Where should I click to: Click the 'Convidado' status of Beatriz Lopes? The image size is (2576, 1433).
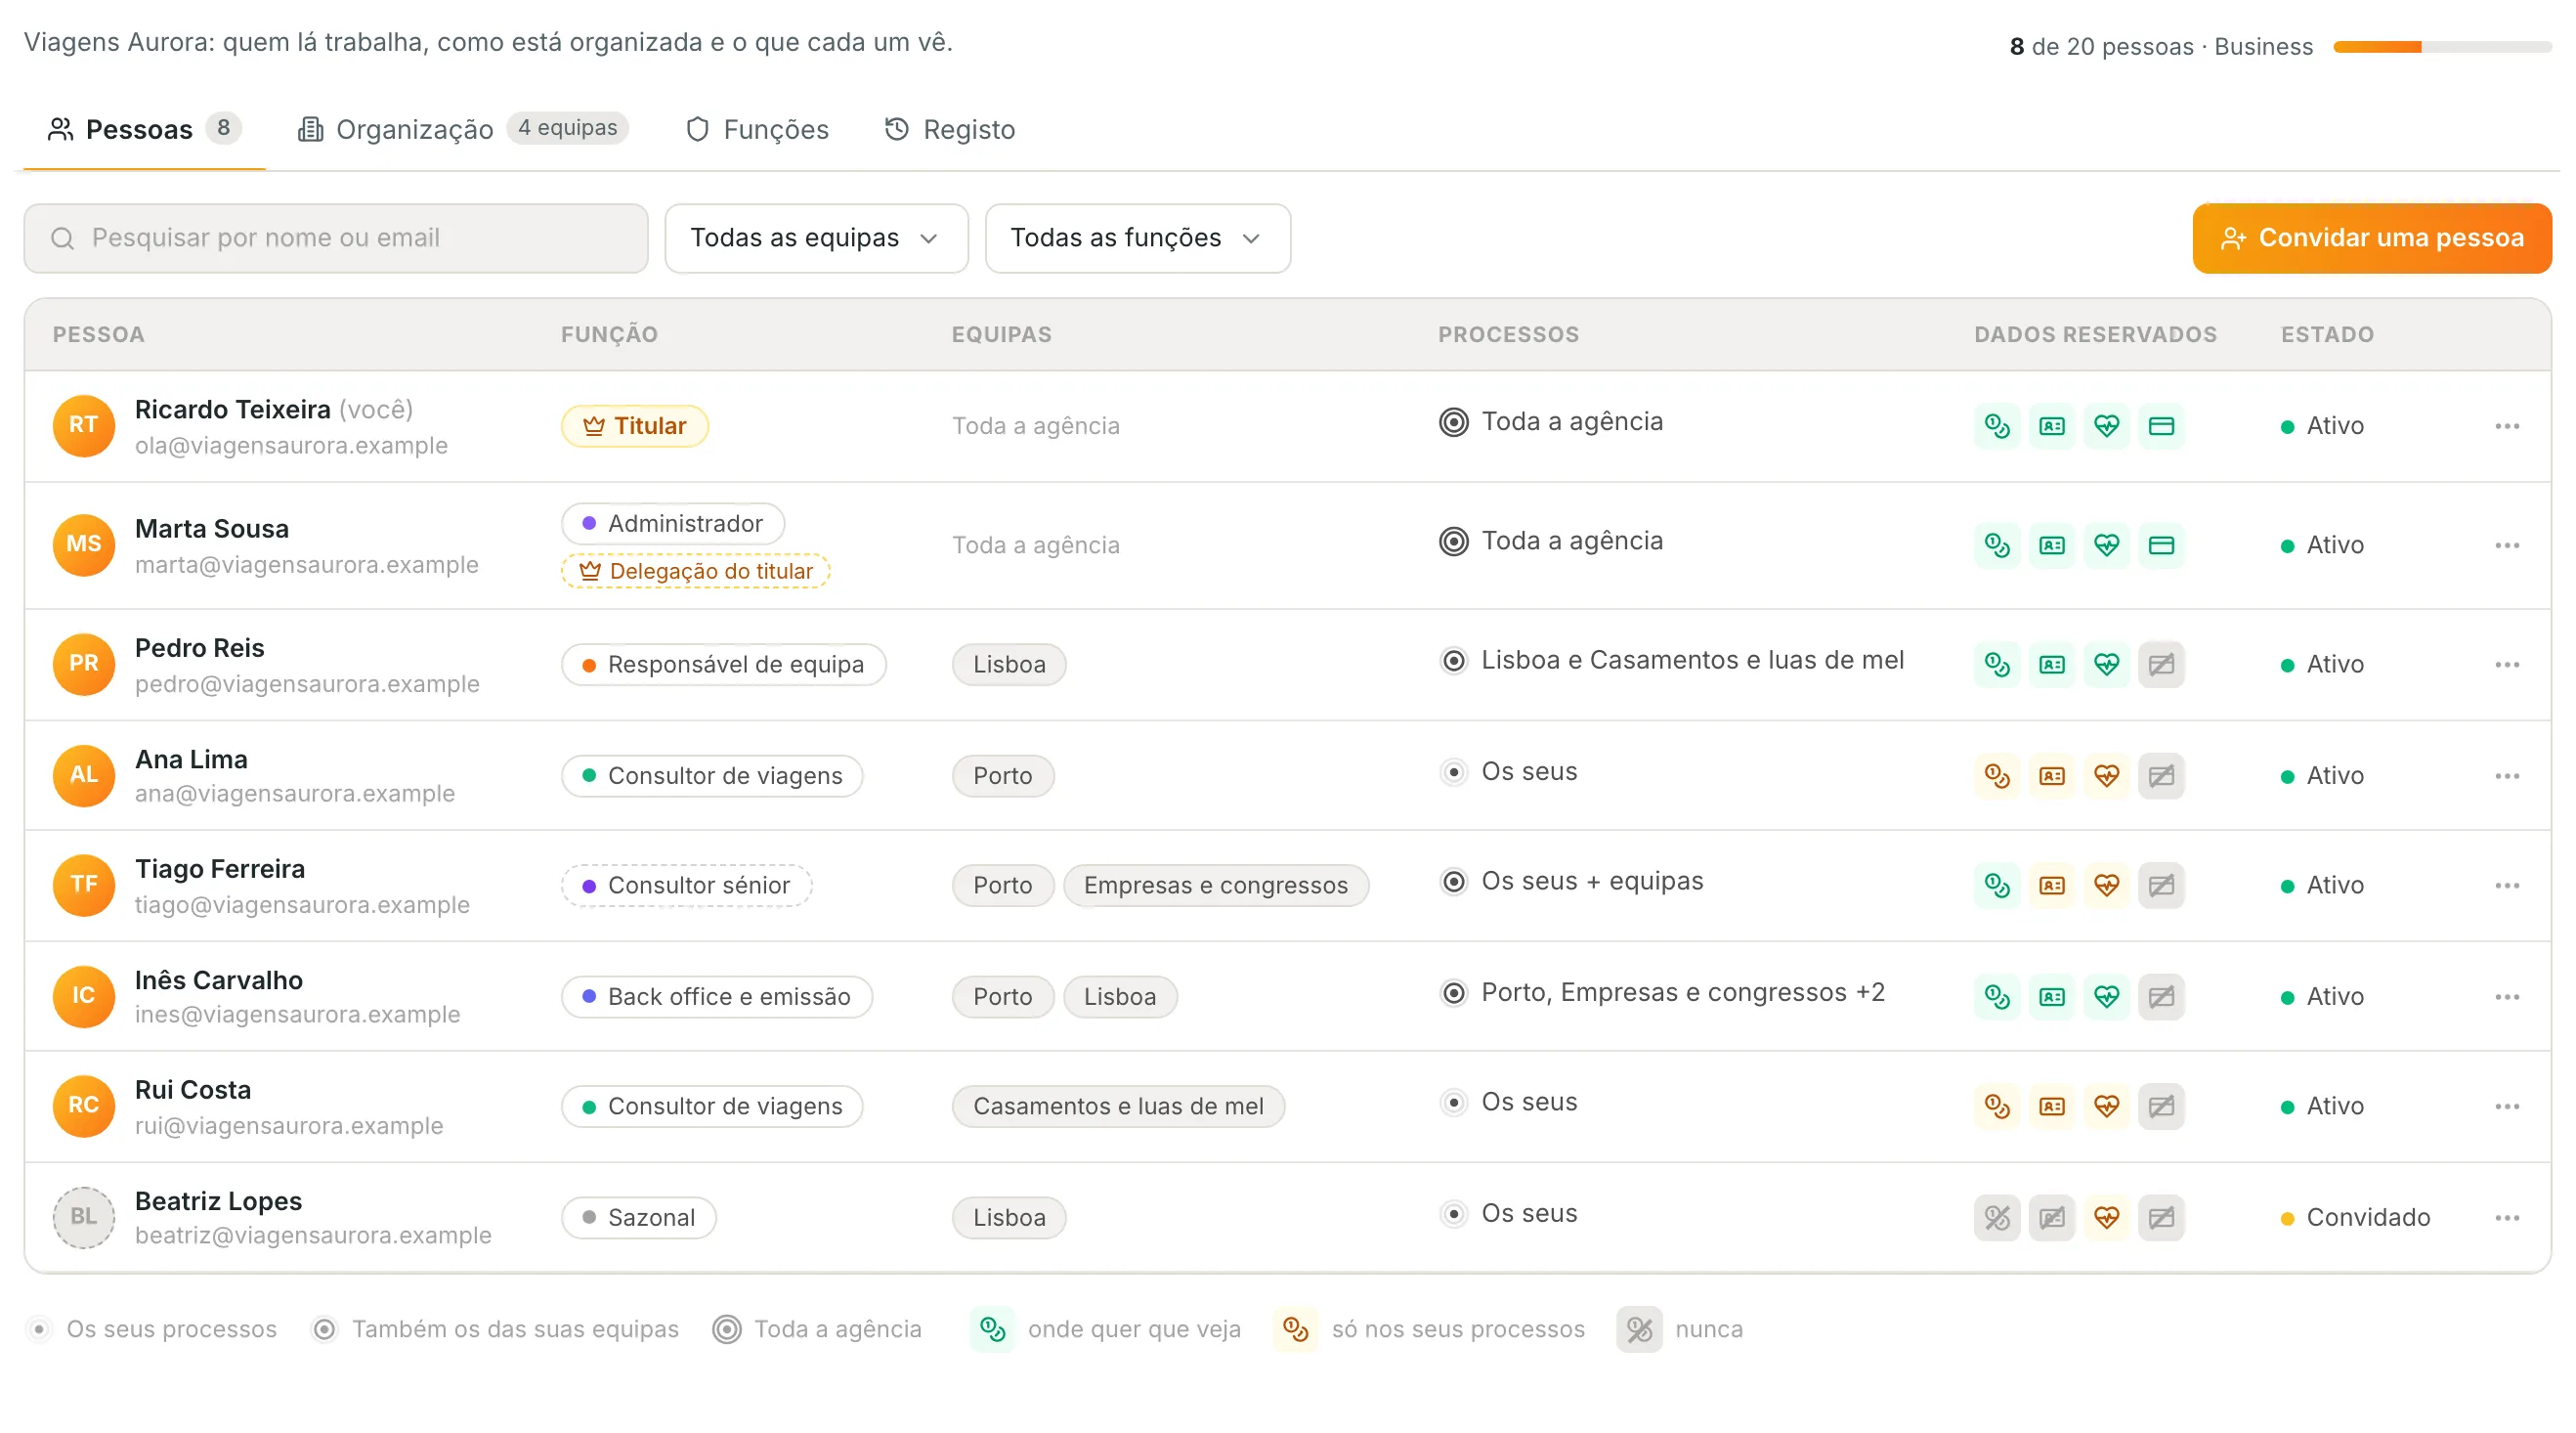point(2355,1217)
